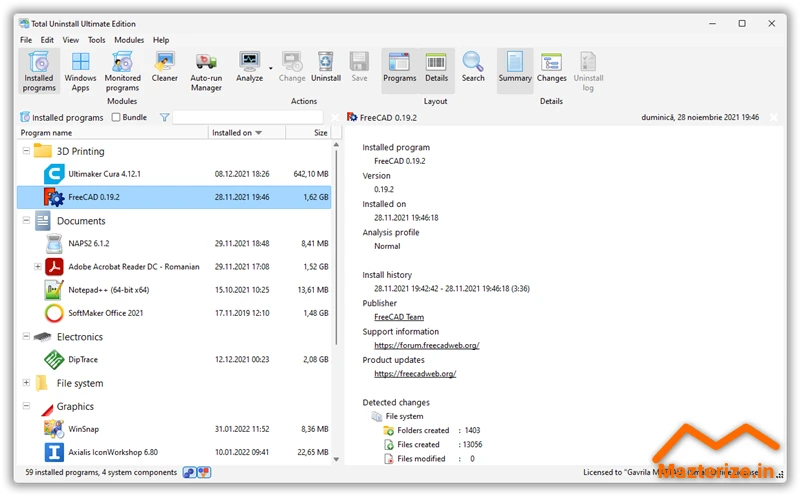Screen dimensions: 800x496
Task: Expand the File system group
Action: [26, 382]
